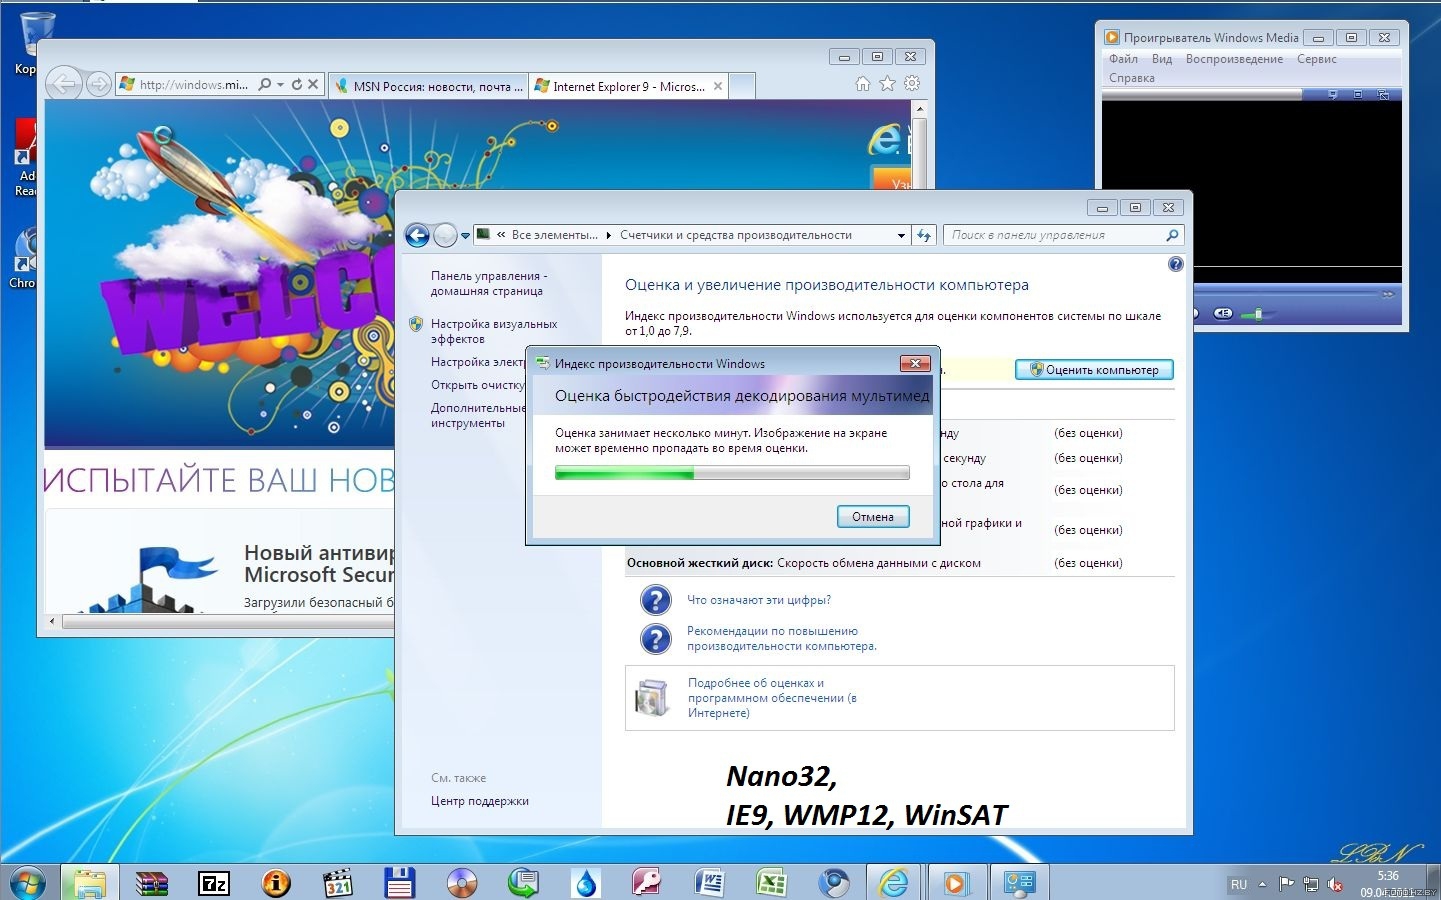
Task: Open Windows Explorer folder on taskbar
Action: coord(89,883)
